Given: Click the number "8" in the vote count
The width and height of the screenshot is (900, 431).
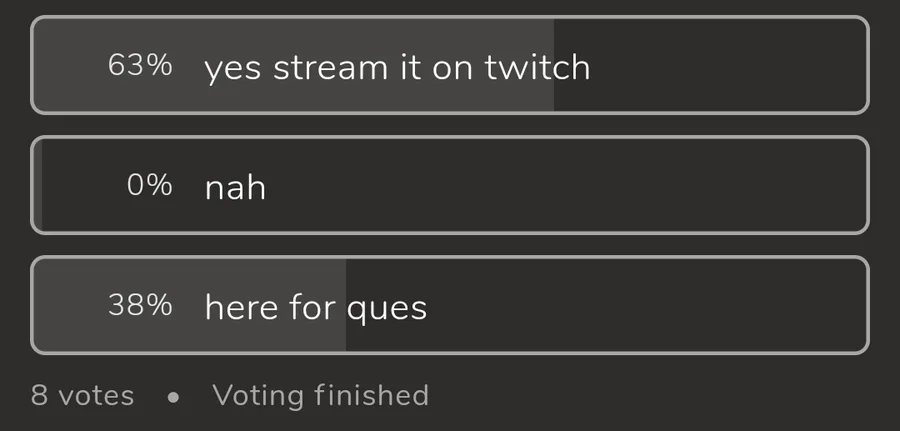Looking at the screenshot, I should (39, 396).
